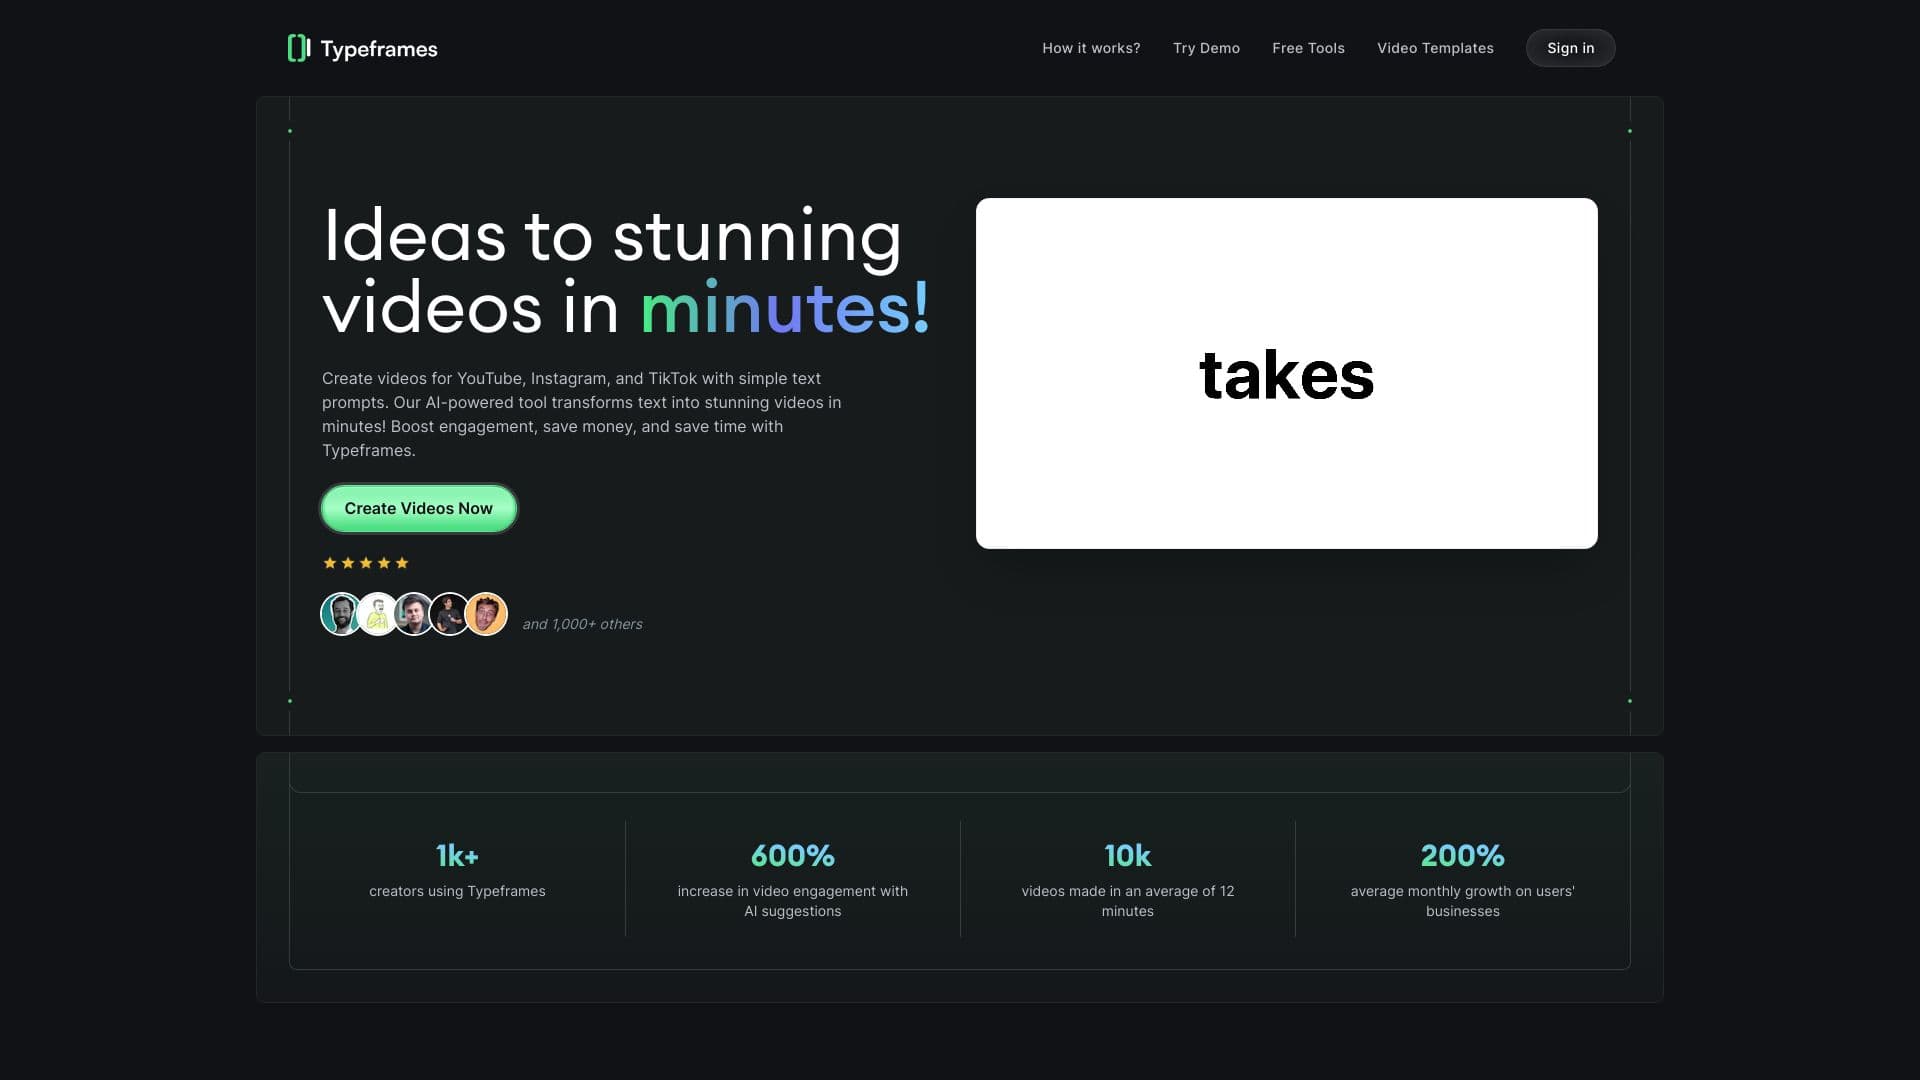Click the Sign in button
Viewport: 1920px width, 1080px height.
[1570, 47]
